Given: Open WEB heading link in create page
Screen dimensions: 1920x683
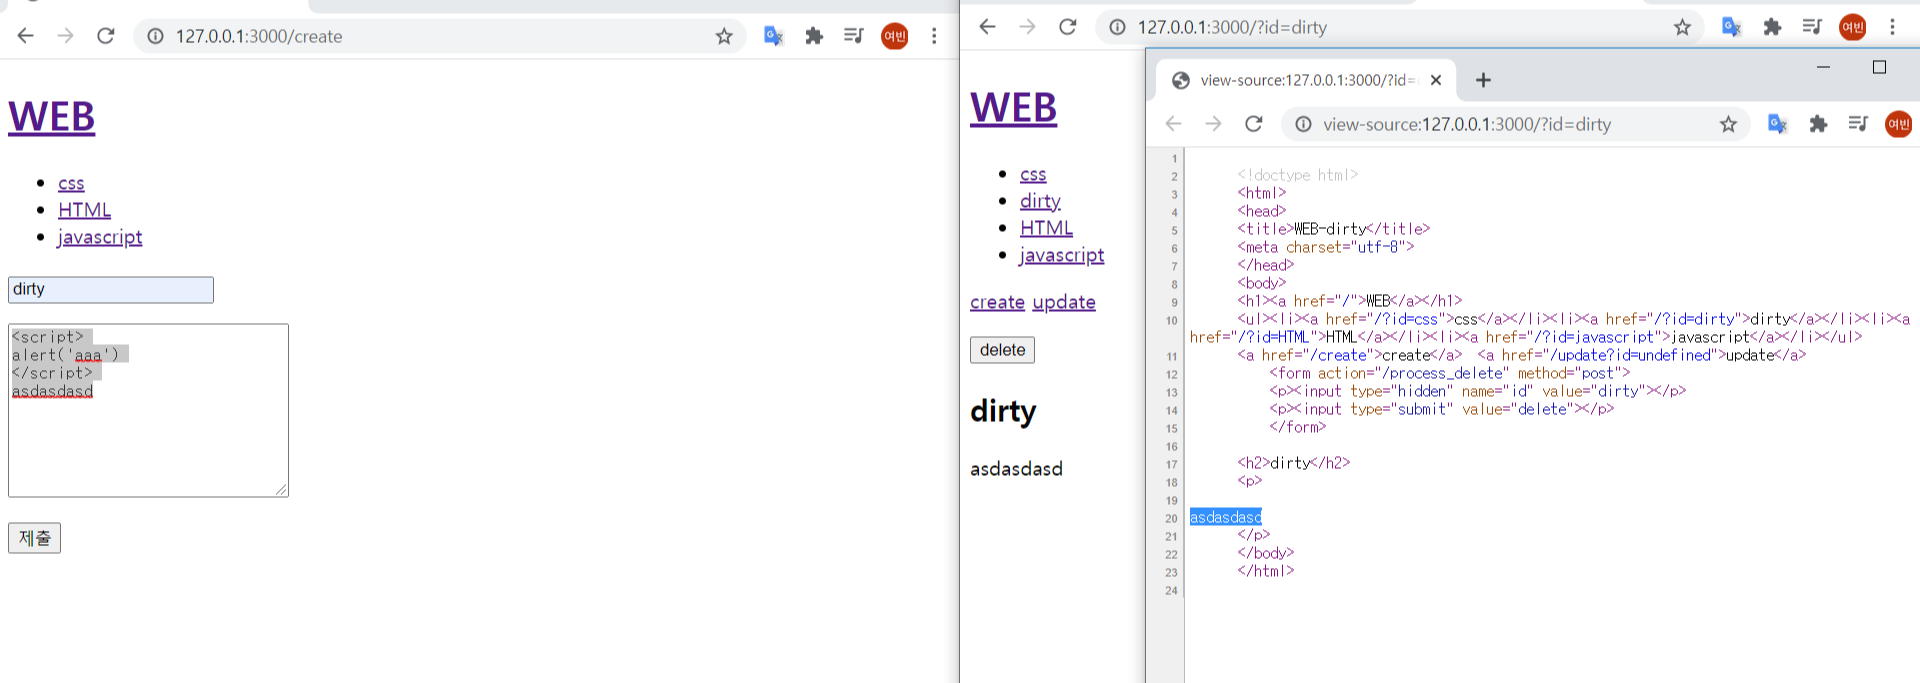Looking at the screenshot, I should click(52, 118).
